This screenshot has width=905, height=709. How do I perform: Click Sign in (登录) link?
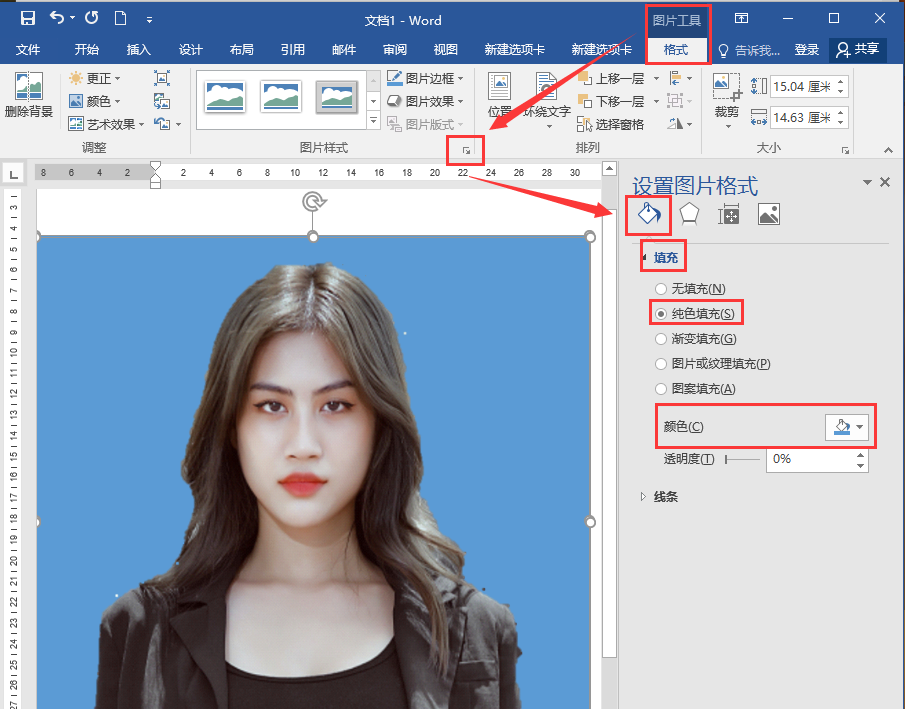(806, 50)
